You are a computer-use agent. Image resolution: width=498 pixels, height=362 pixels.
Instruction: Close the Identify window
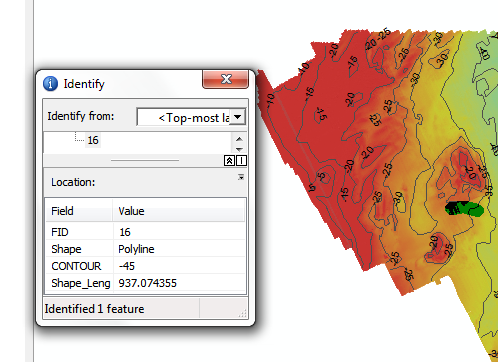pos(226,79)
